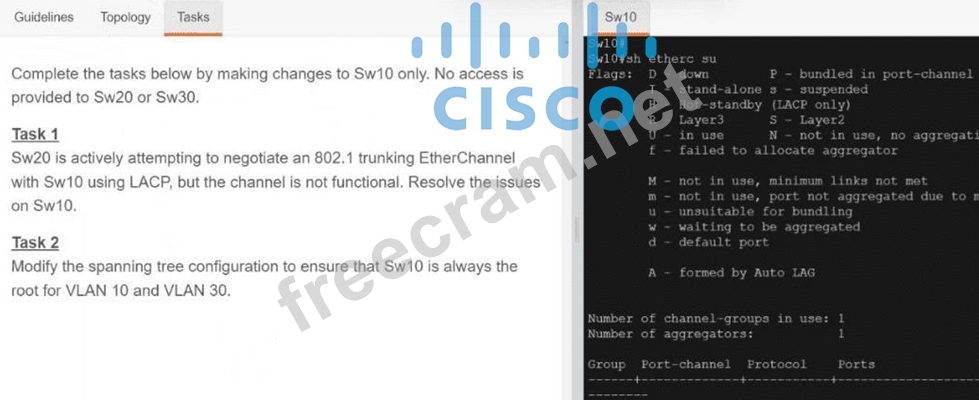979x400 pixels.
Task: Activate the Sw10 console tab
Action: click(x=621, y=17)
